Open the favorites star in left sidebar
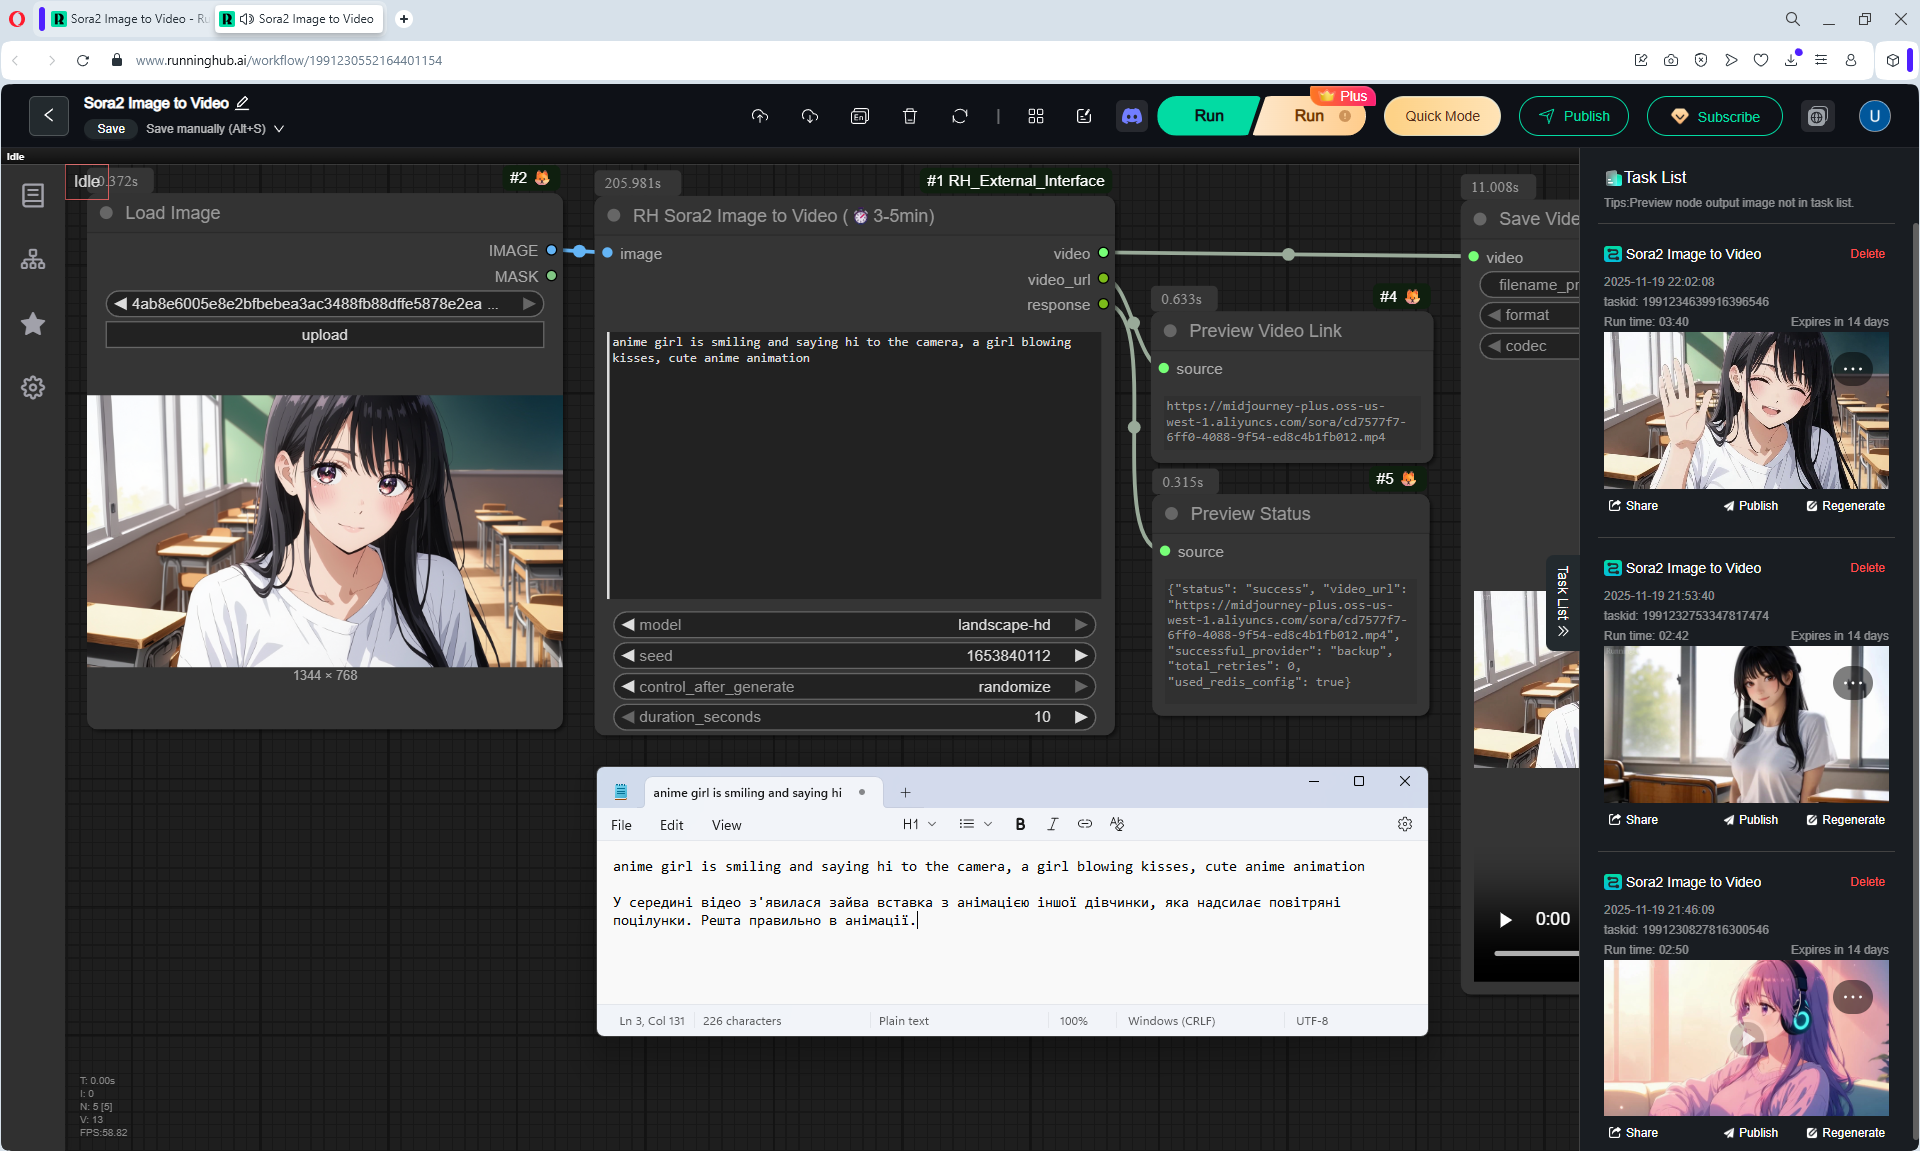The height and width of the screenshot is (1151, 1920). [x=33, y=323]
